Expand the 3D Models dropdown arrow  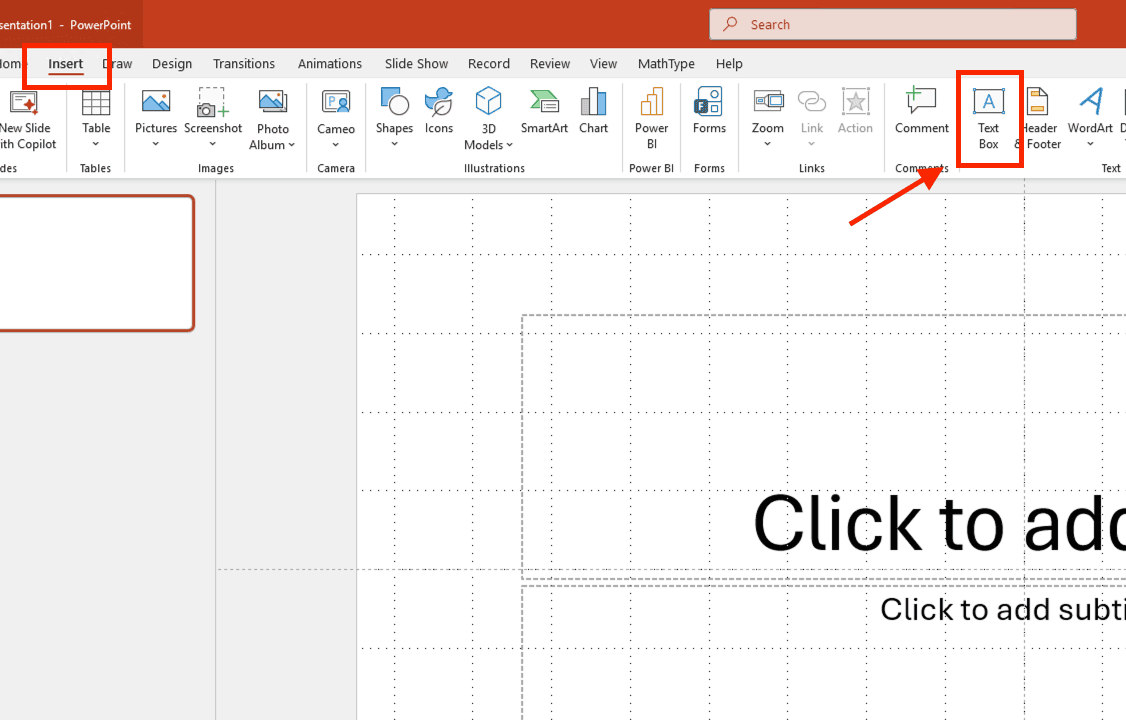click(x=510, y=145)
